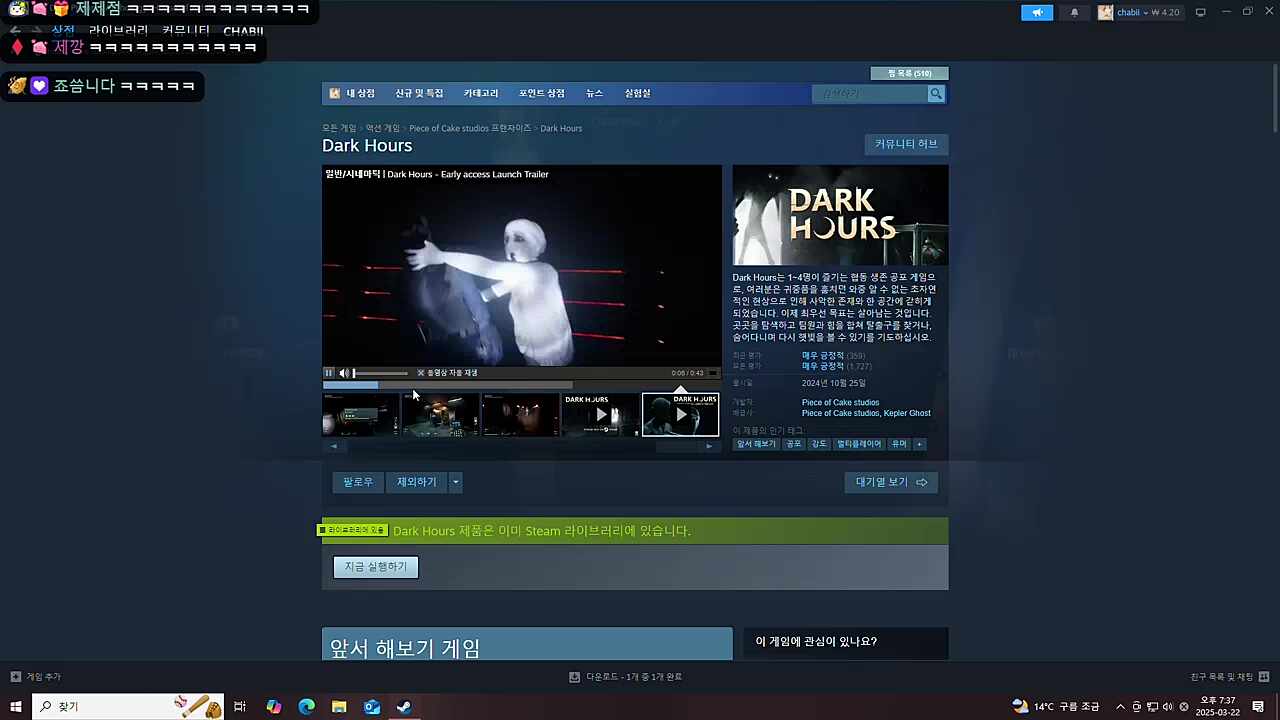Open the 찜 목록 (510) wishlist button
1280x720 pixels.
[x=909, y=73]
